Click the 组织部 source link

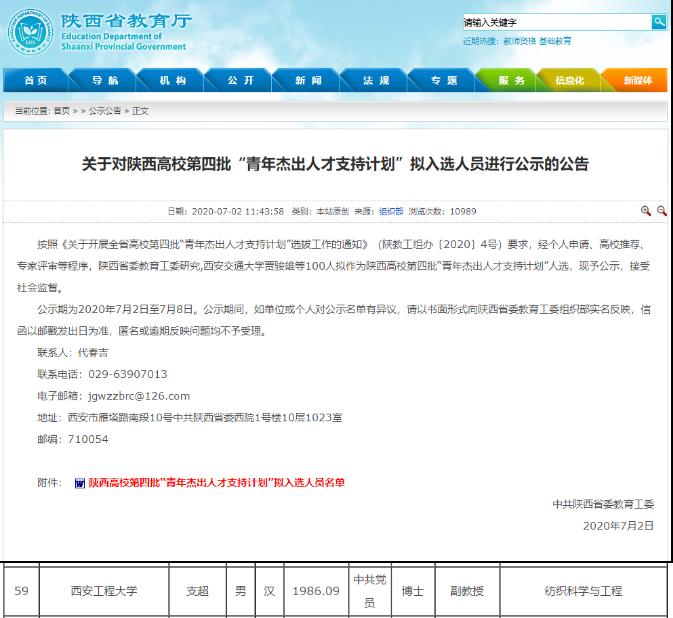pyautogui.click(x=390, y=211)
